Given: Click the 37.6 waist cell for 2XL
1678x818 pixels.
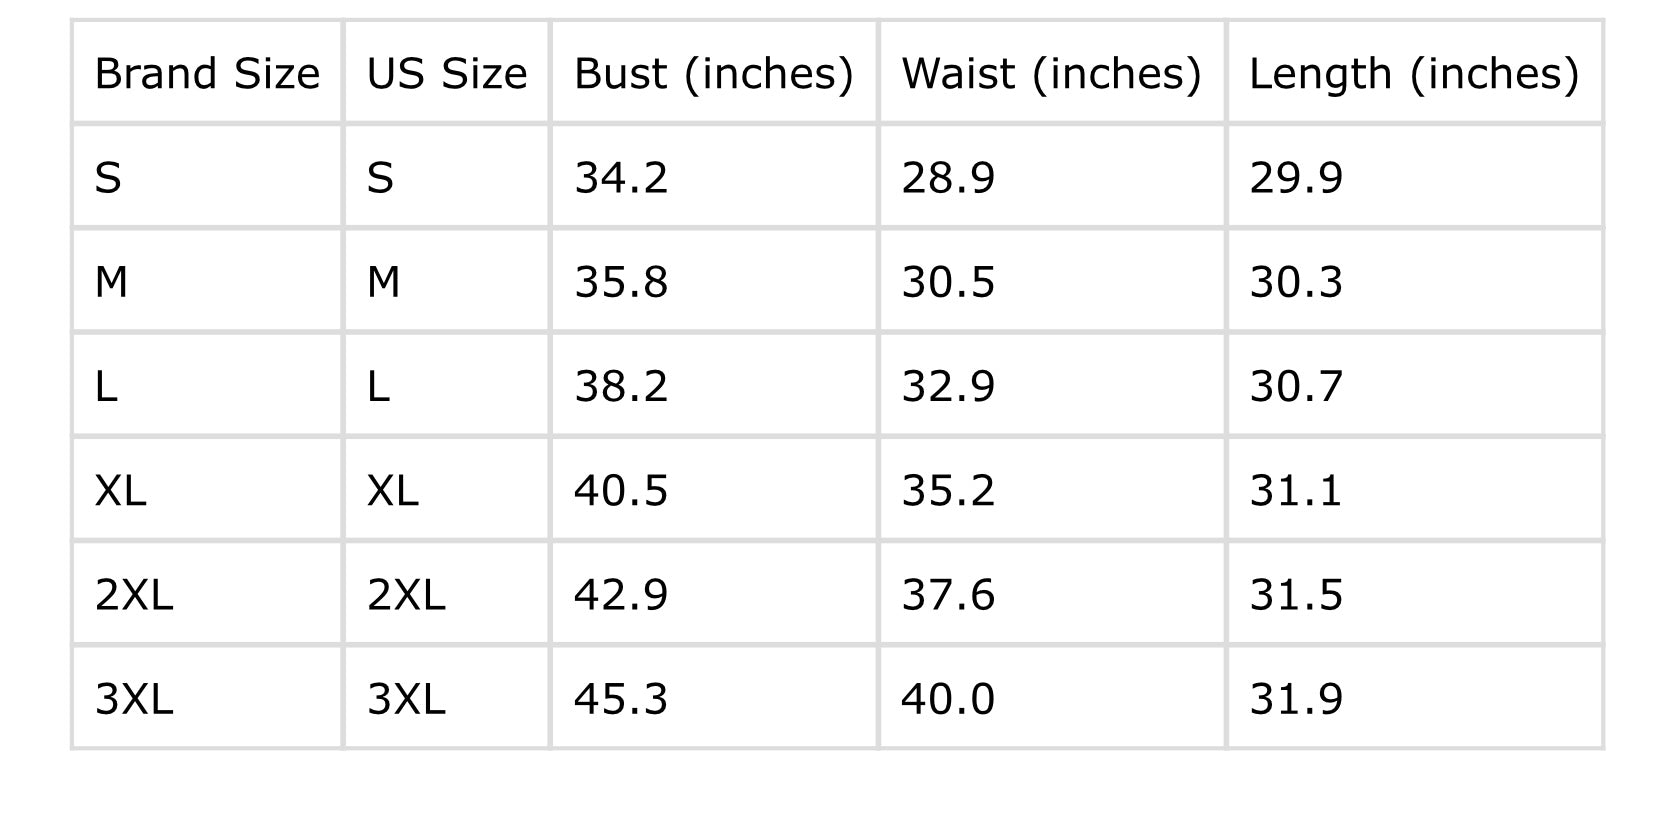Looking at the screenshot, I should coord(1052,594).
